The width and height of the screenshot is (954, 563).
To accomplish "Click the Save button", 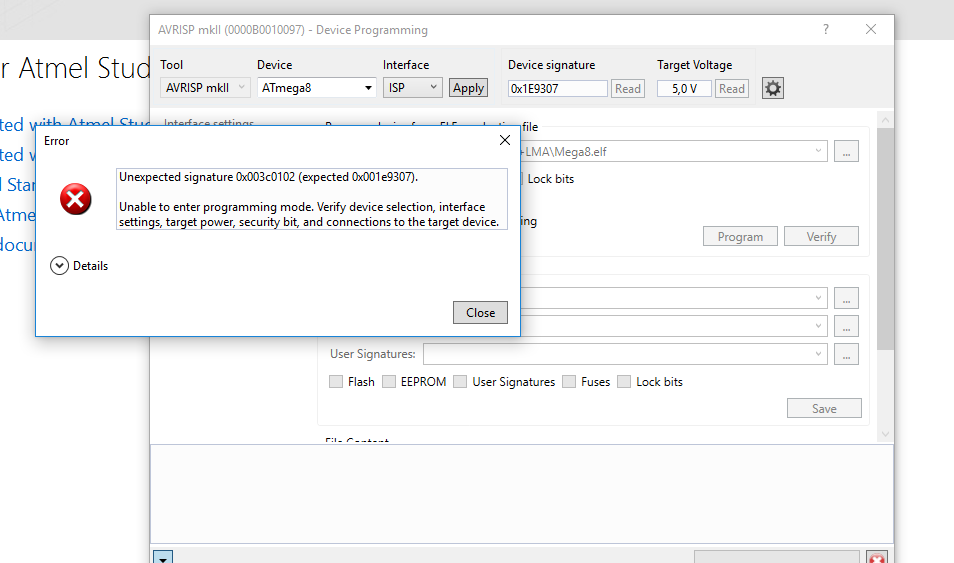I will 824,408.
